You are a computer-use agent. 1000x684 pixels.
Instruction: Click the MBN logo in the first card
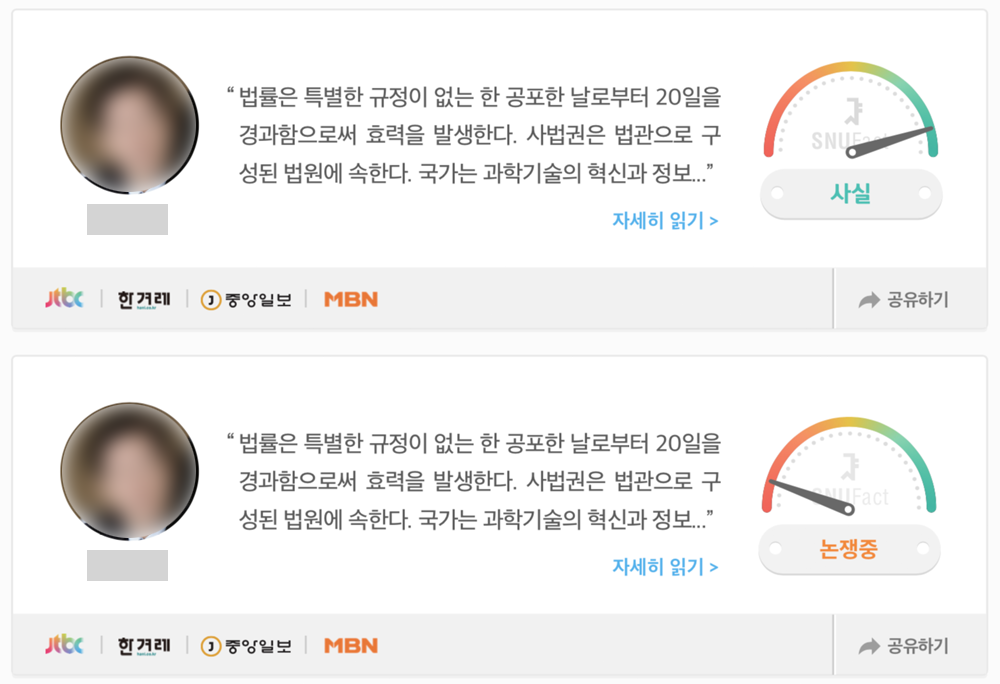(x=351, y=299)
